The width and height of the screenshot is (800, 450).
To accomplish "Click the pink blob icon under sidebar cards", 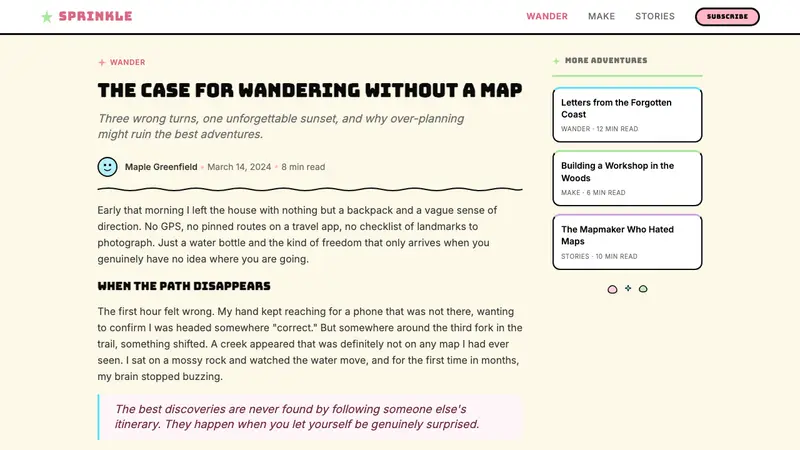I will [612, 289].
